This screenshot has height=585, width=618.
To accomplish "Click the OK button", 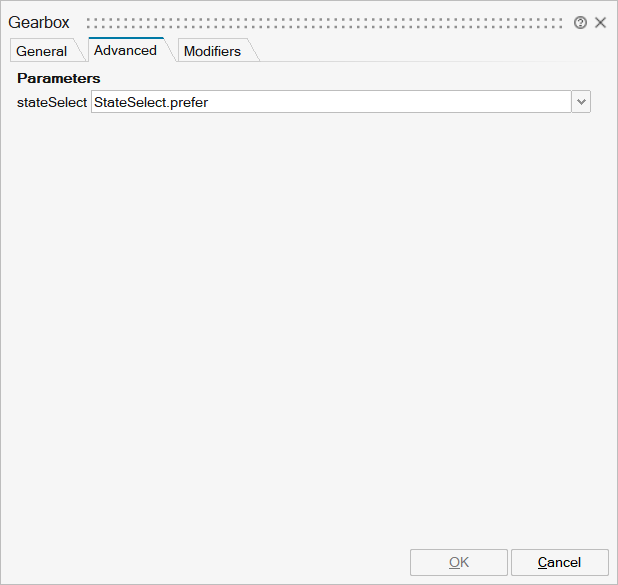I will point(459,562).
